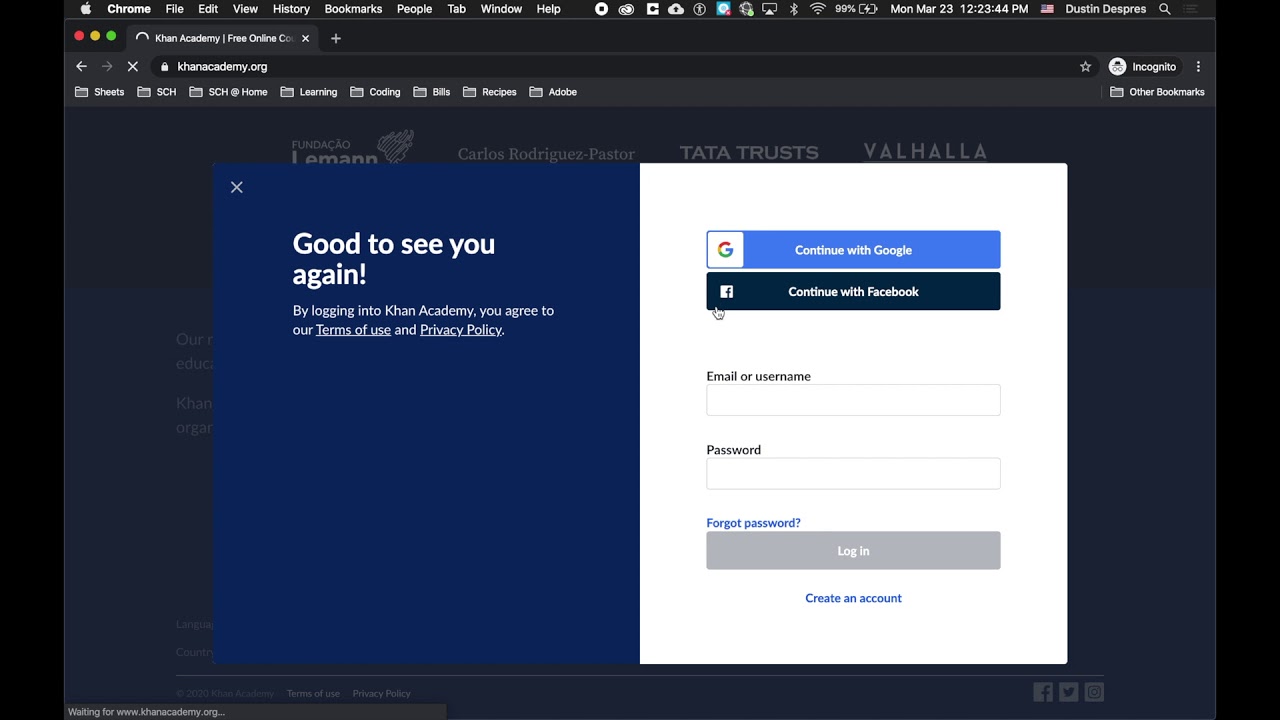The height and width of the screenshot is (720, 1280).
Task: Click the Google logo on Continue with Google
Action: tap(726, 250)
